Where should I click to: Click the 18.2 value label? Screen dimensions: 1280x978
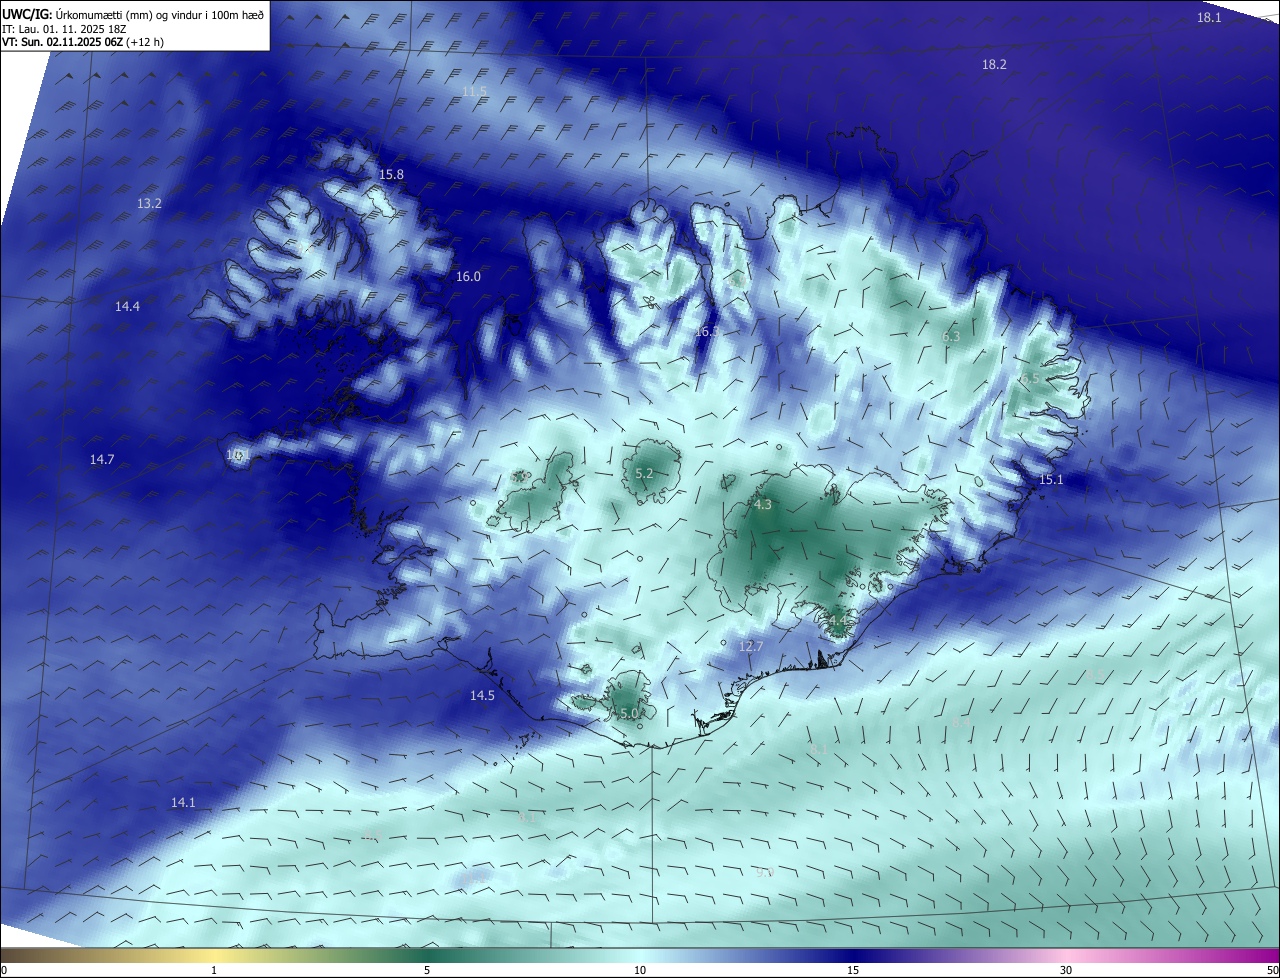tap(994, 64)
